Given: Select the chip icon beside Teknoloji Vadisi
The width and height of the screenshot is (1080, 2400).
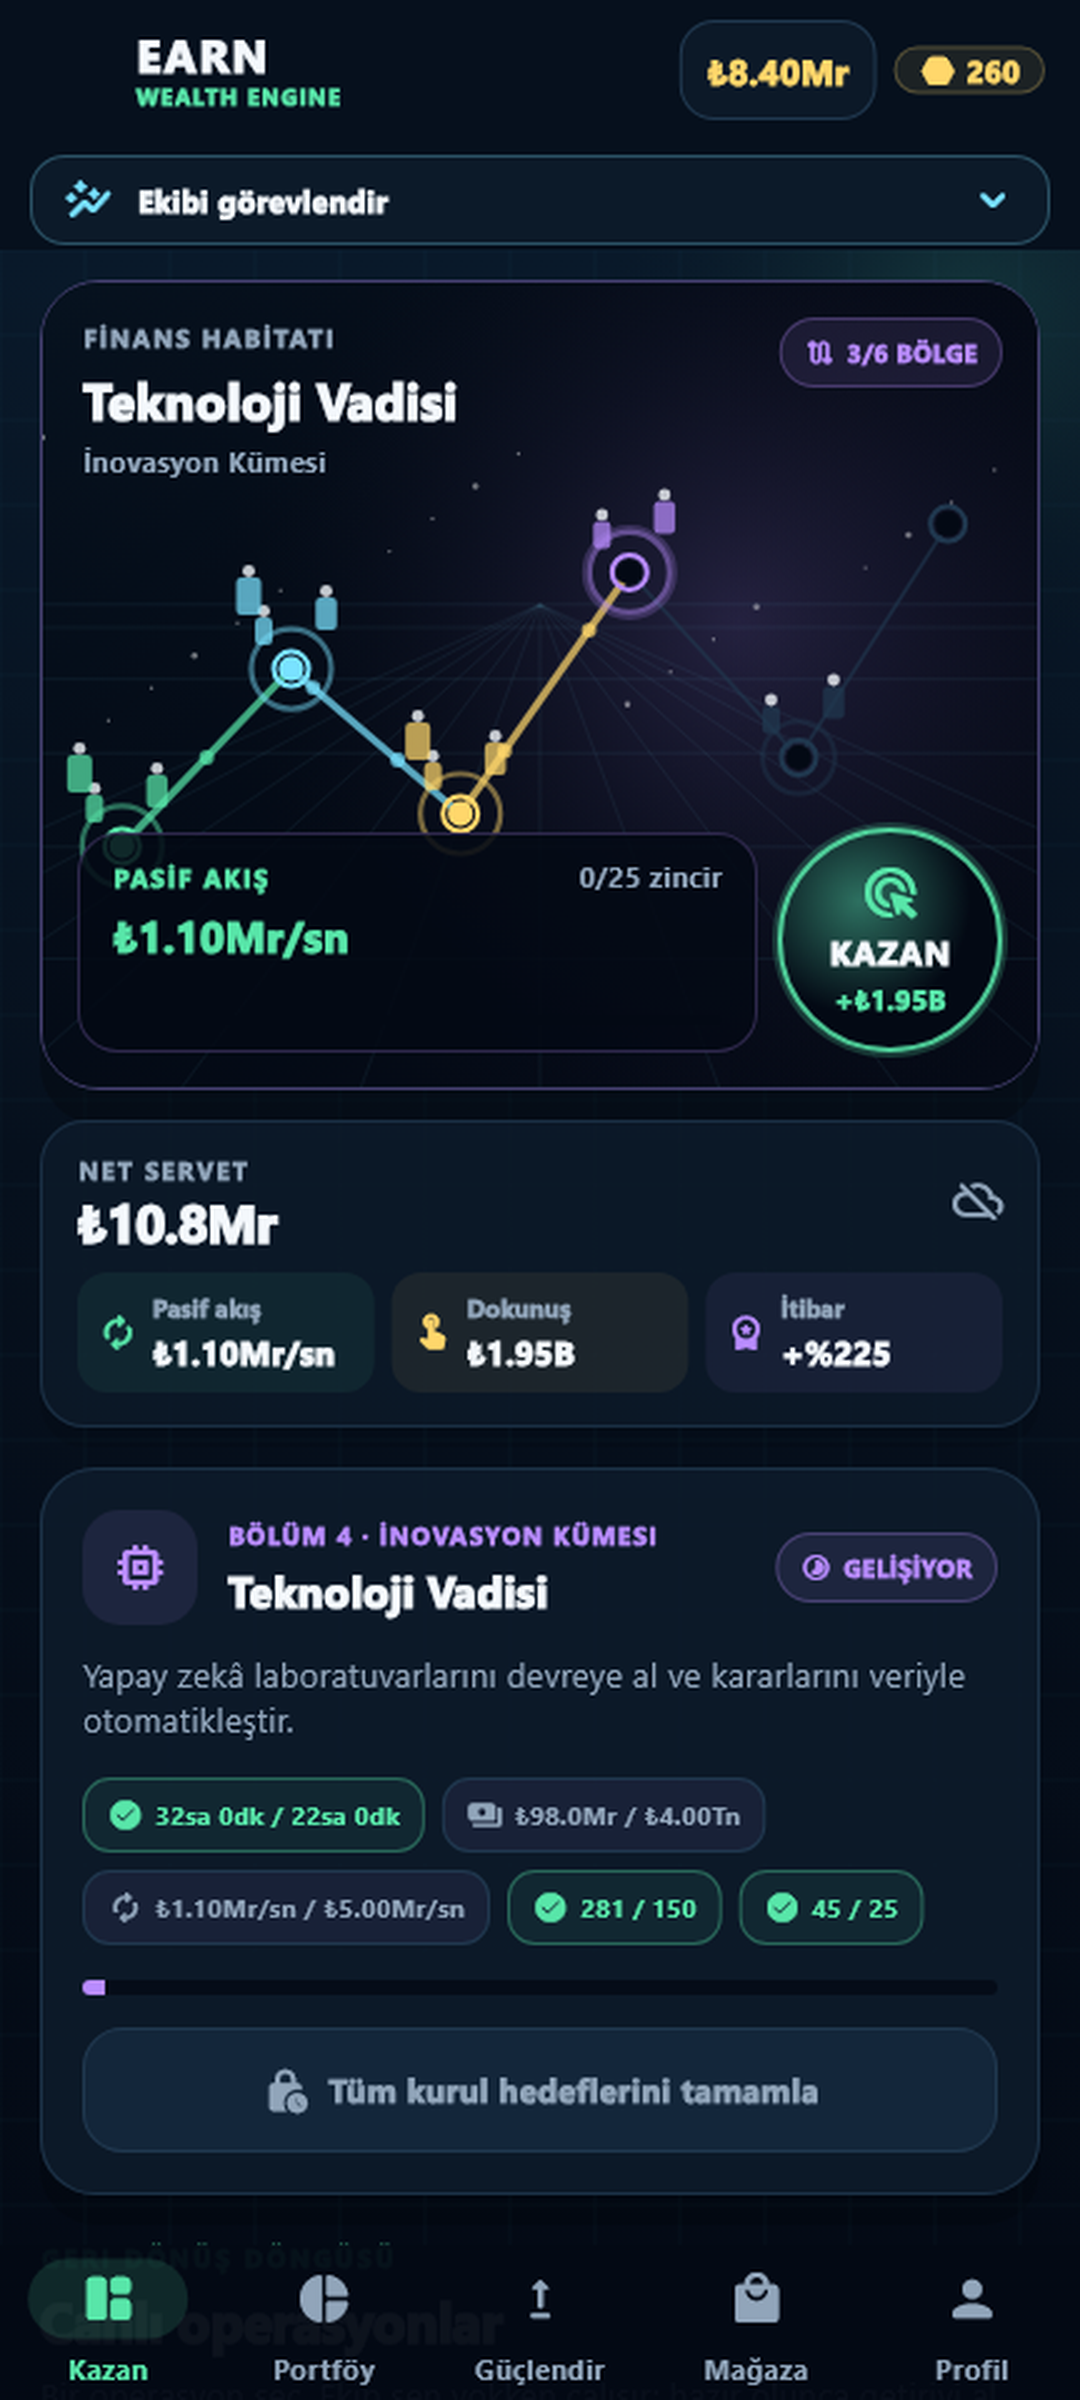Looking at the screenshot, I should 140,1567.
